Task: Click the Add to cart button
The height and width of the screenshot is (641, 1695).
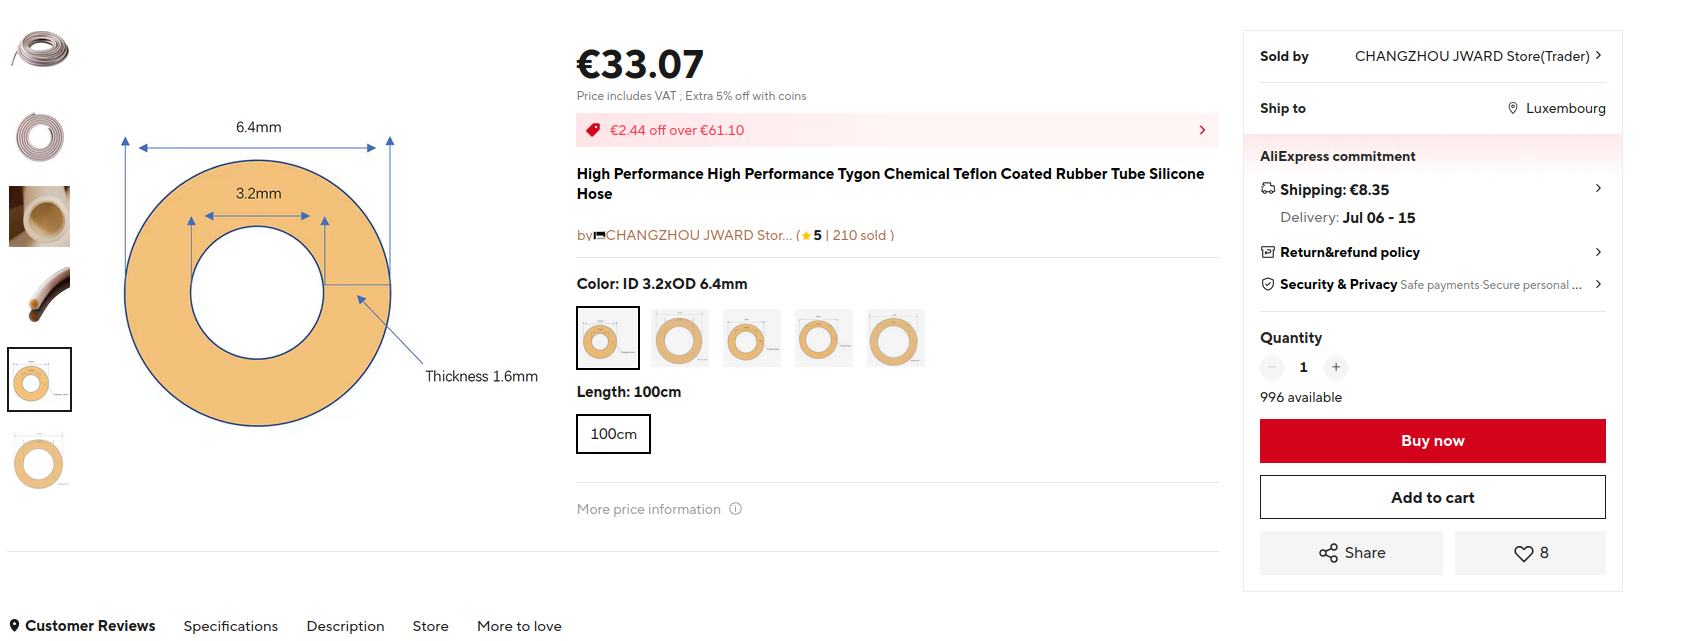Action: (1432, 497)
